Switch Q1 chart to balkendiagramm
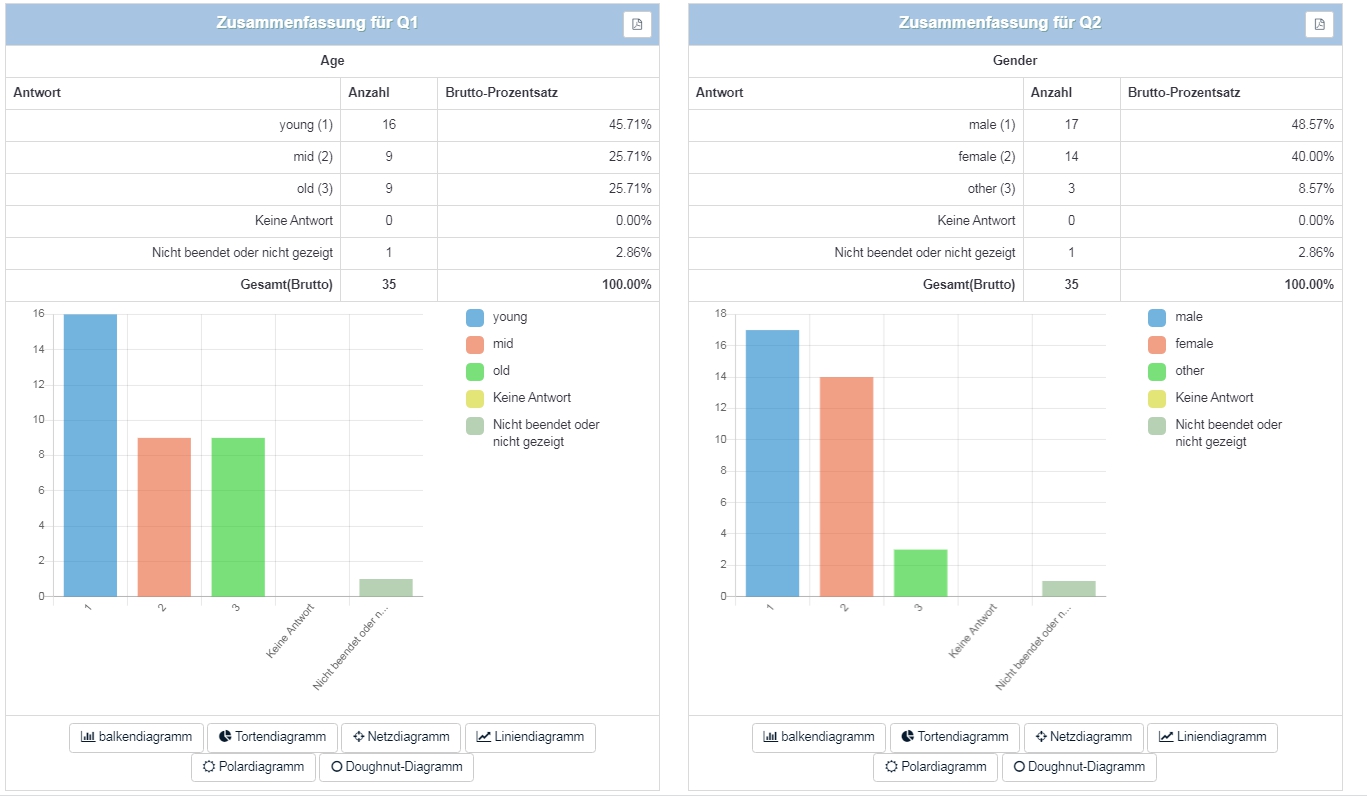Viewport: 1367px width, 802px height. (x=137, y=737)
